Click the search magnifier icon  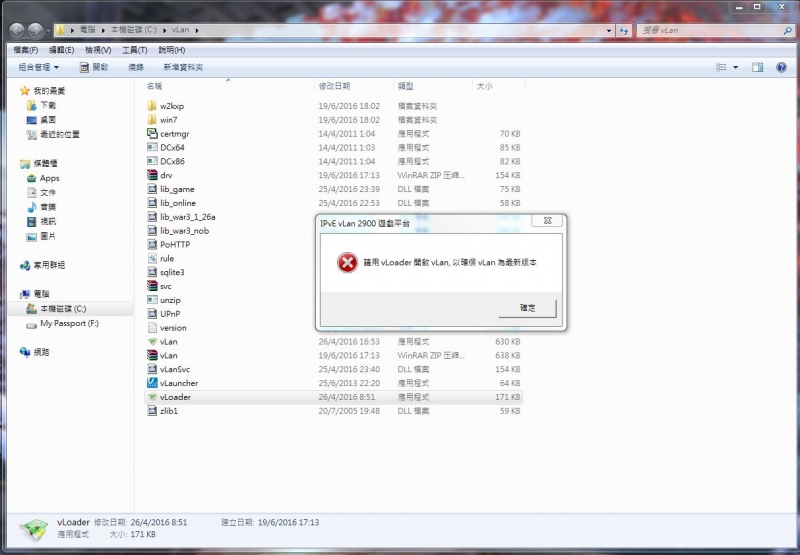787,31
